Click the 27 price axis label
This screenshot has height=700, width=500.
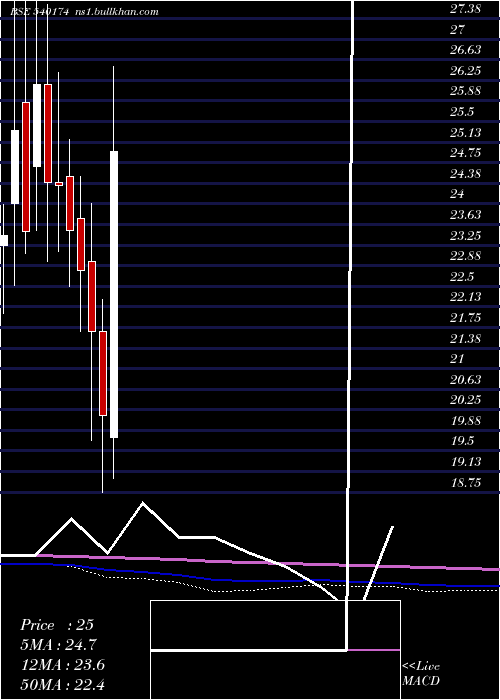(458, 29)
